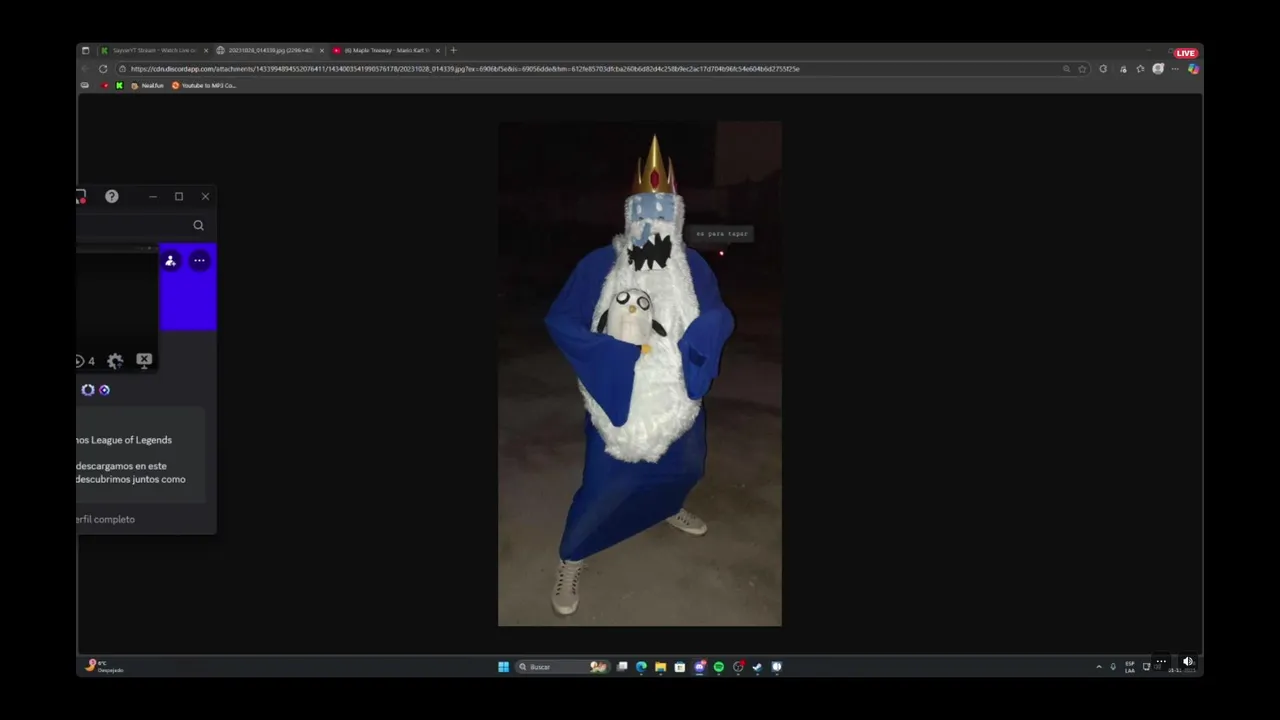Click the taskbar Buscar search box
This screenshot has width=1280, height=720.
pos(562,667)
